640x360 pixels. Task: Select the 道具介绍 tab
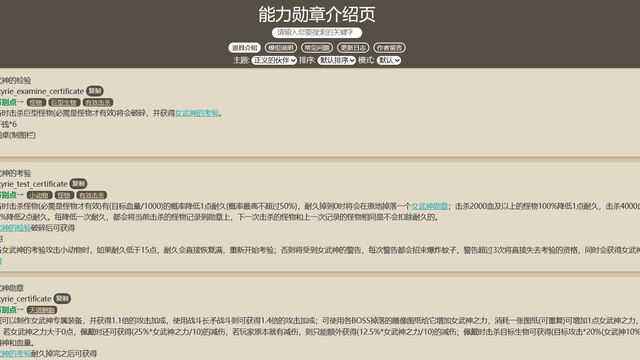pos(244,48)
